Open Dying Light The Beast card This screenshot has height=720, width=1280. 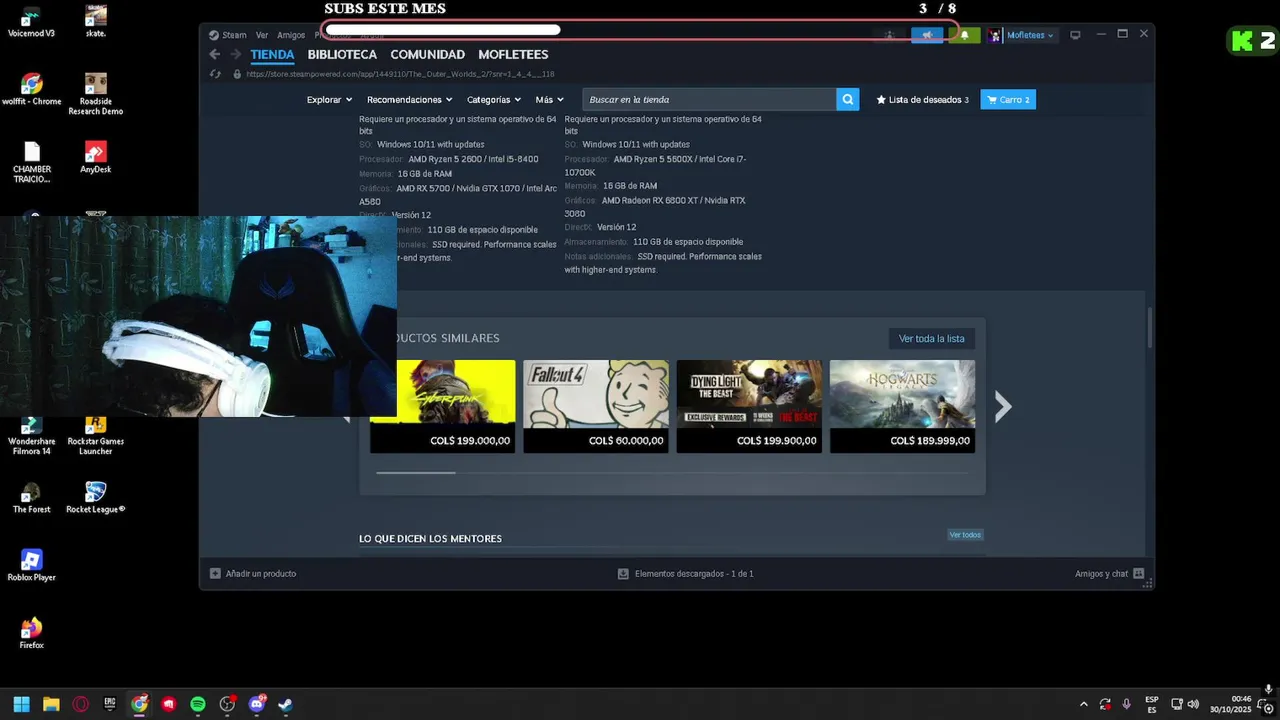(x=749, y=406)
